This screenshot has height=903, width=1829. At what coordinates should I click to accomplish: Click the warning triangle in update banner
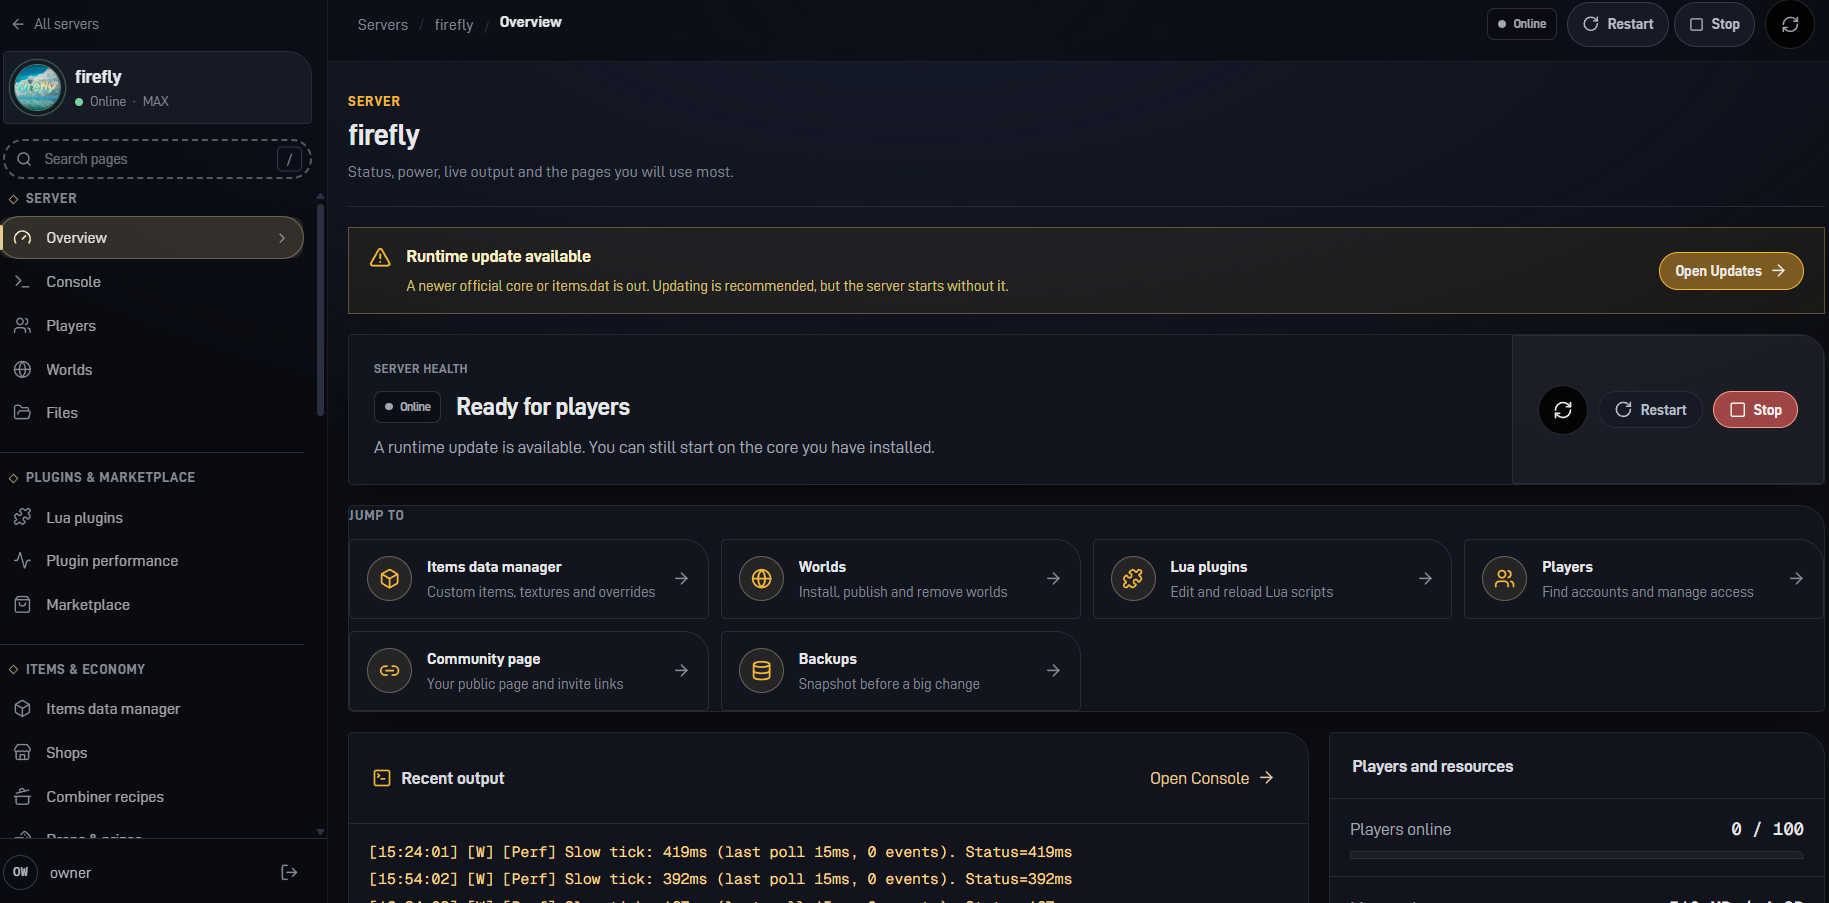(380, 258)
